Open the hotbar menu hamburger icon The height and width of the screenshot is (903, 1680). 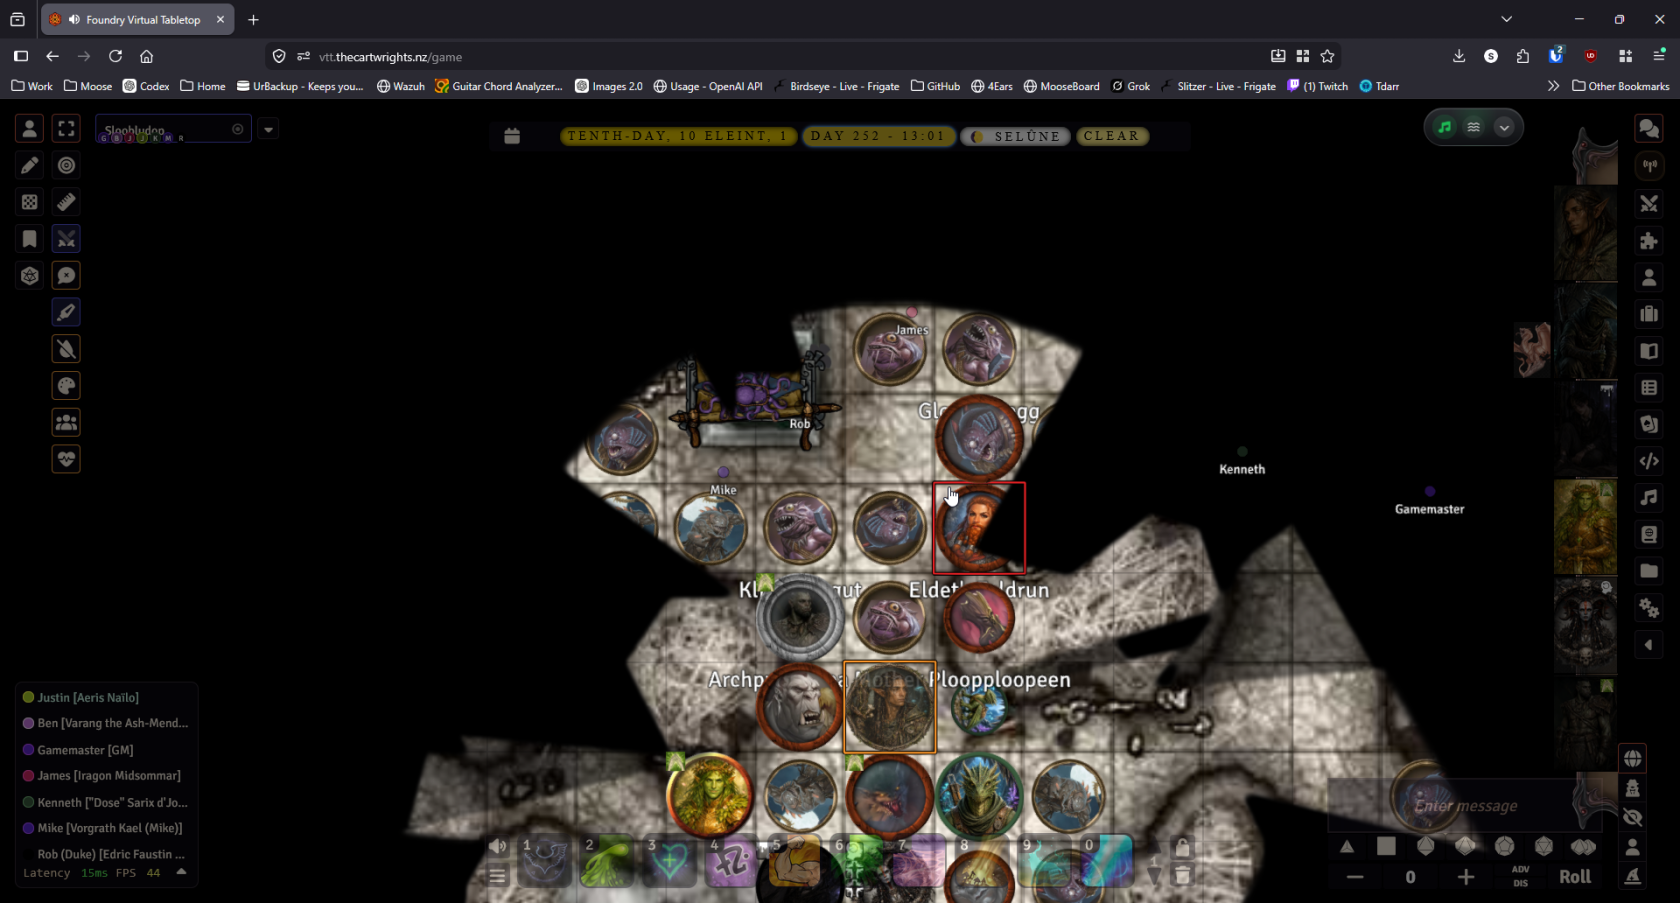497,876
